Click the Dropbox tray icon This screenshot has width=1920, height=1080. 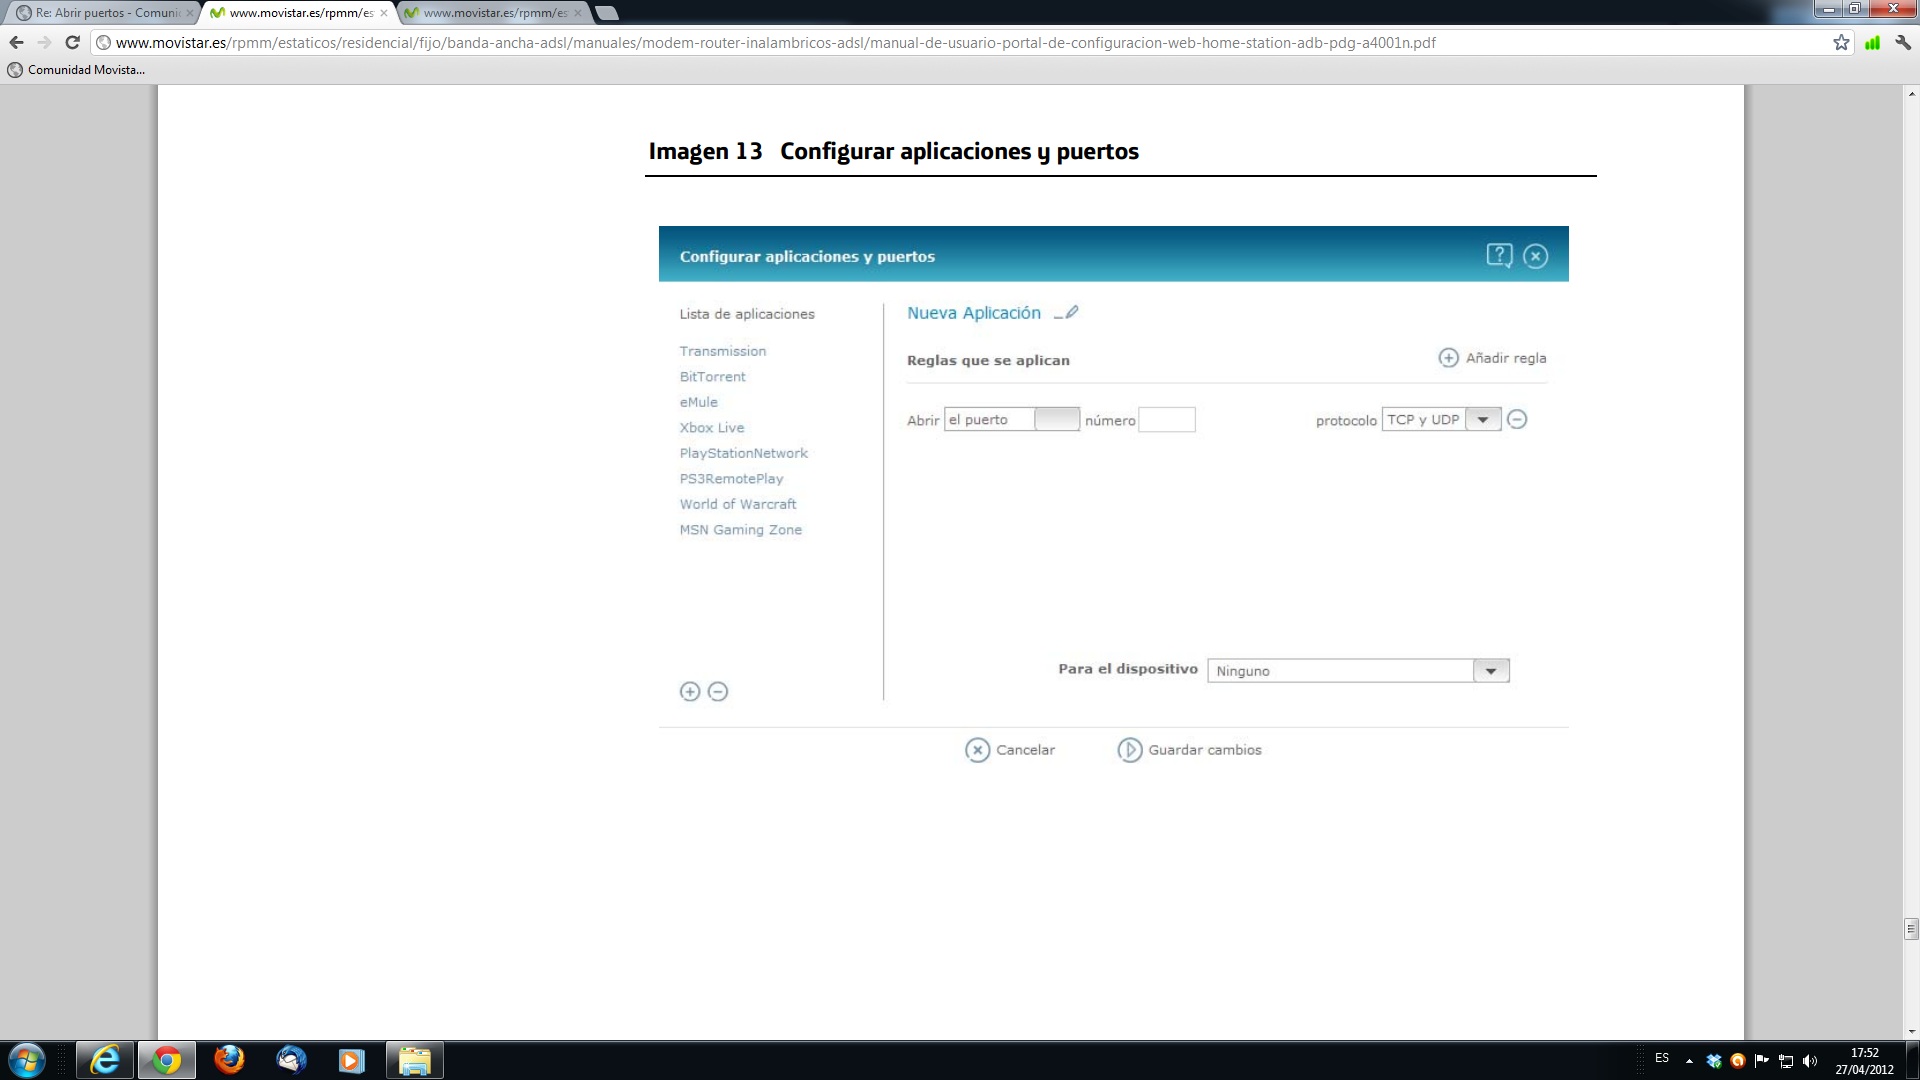coord(1714,1061)
